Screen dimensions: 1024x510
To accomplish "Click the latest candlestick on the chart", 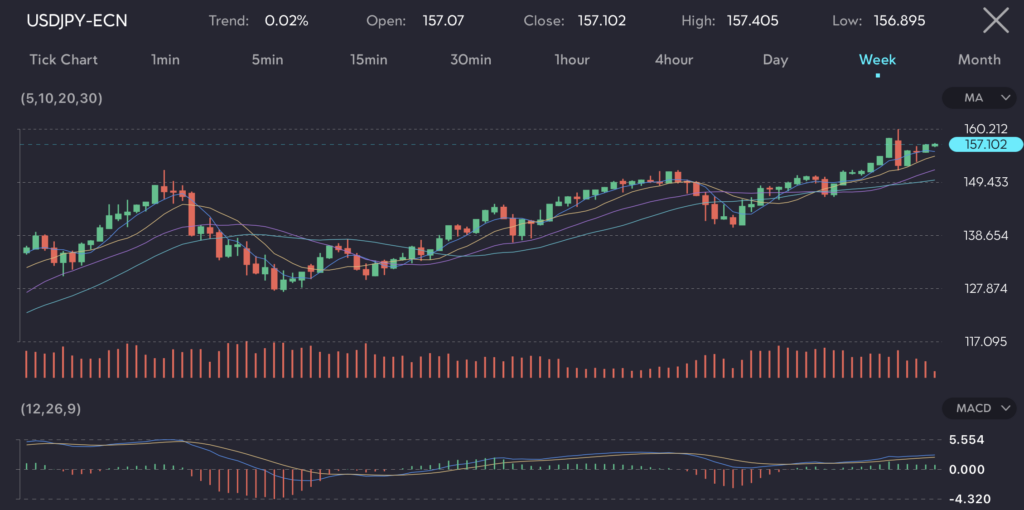I will coord(935,146).
